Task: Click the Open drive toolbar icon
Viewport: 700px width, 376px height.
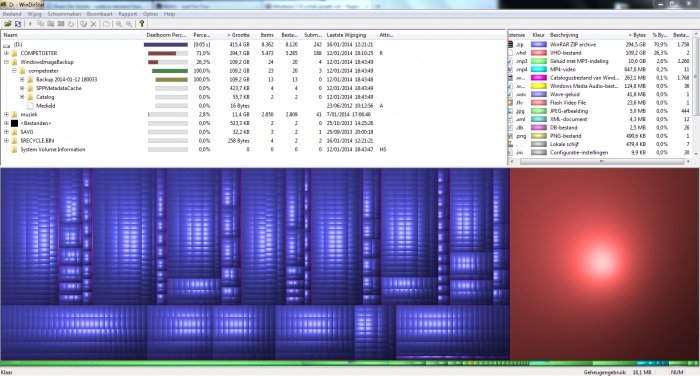Action: pos(8,24)
